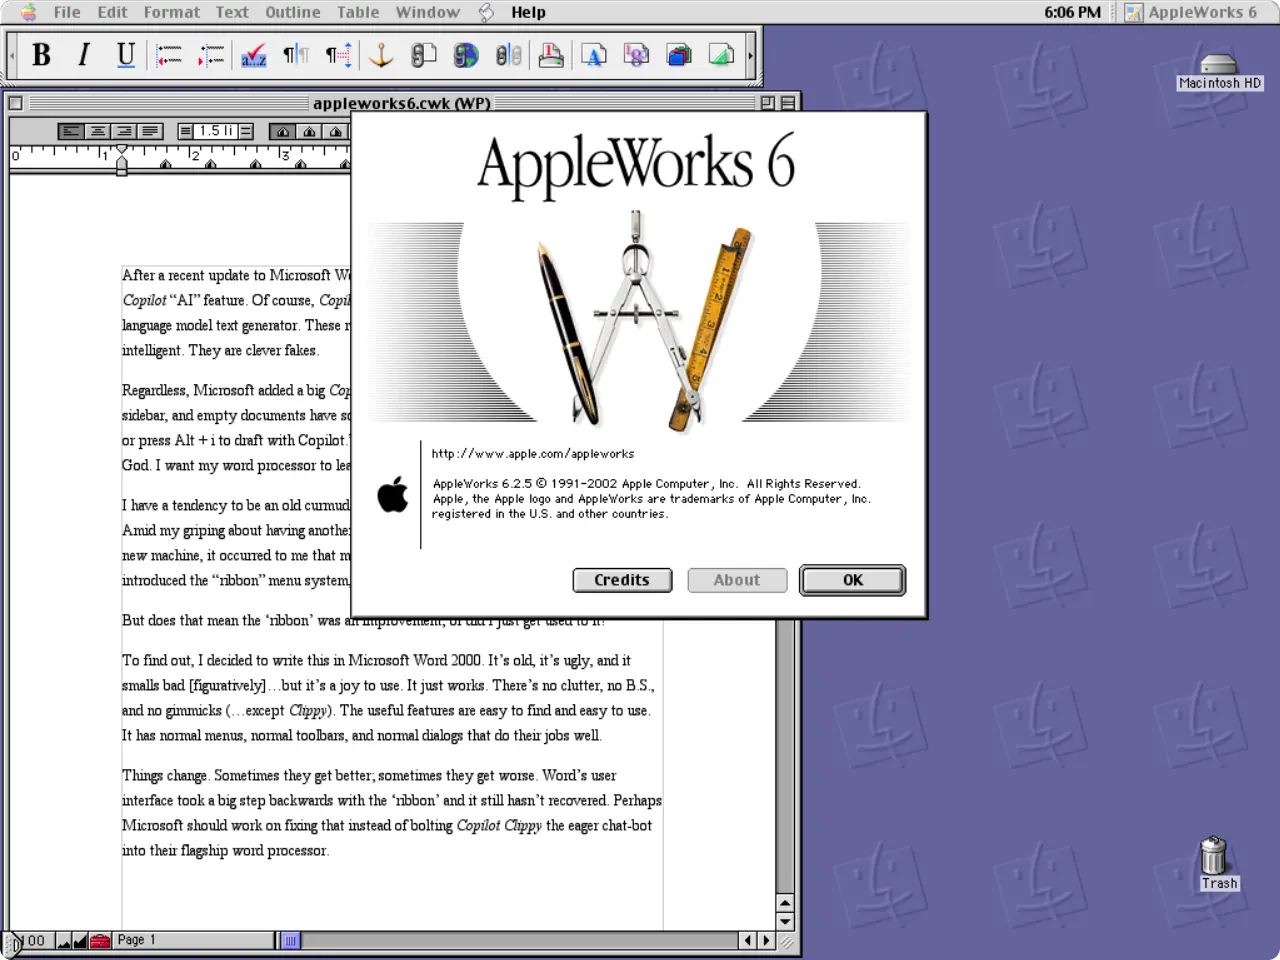
Task: Enable center text alignment in ruler
Action: click(97, 131)
